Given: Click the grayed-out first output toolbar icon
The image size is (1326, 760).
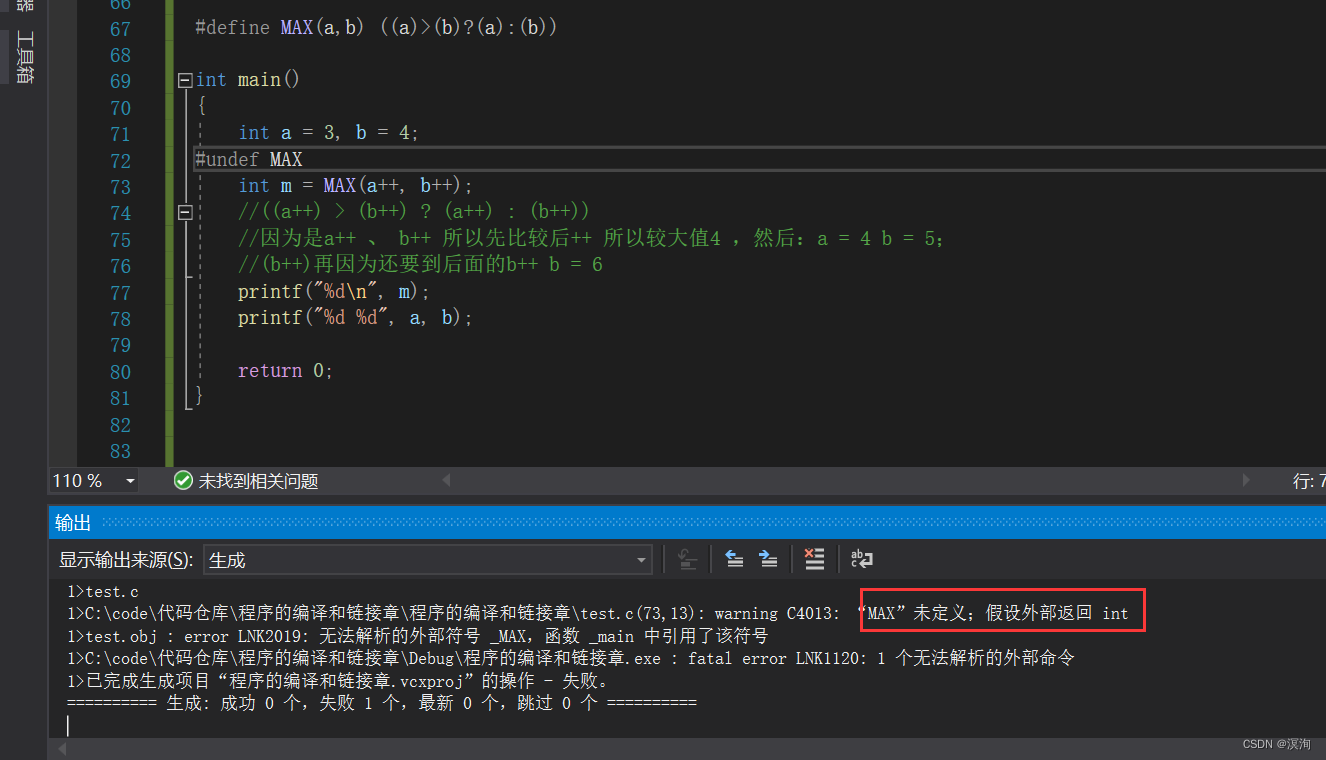Looking at the screenshot, I should pos(687,559).
